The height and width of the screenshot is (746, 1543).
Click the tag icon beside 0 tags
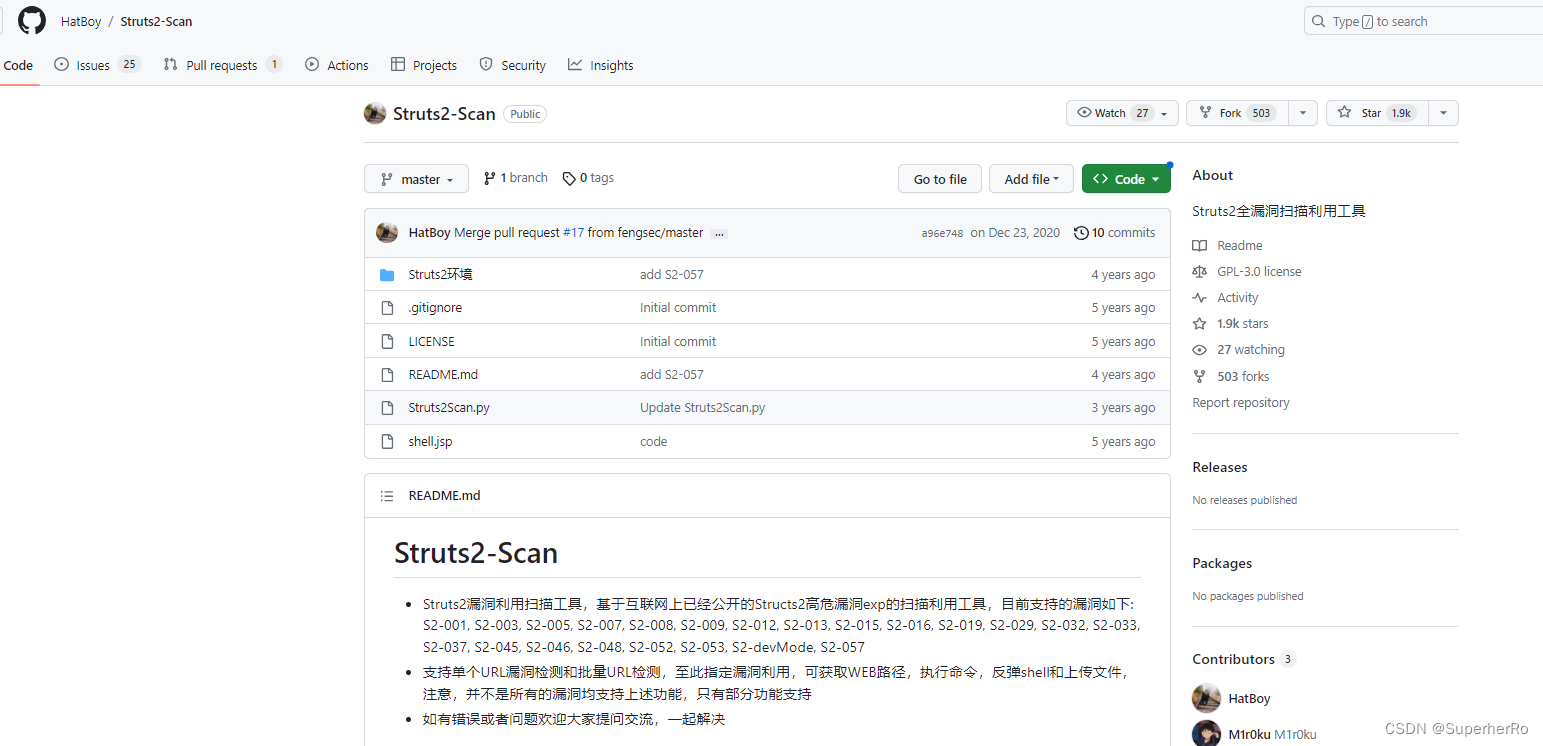[569, 179]
